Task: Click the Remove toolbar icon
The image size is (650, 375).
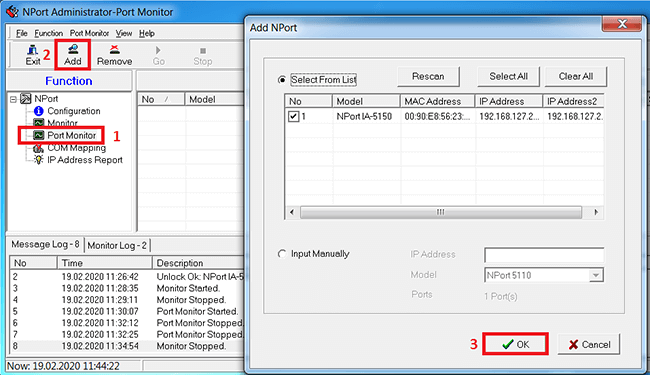Action: (x=114, y=55)
